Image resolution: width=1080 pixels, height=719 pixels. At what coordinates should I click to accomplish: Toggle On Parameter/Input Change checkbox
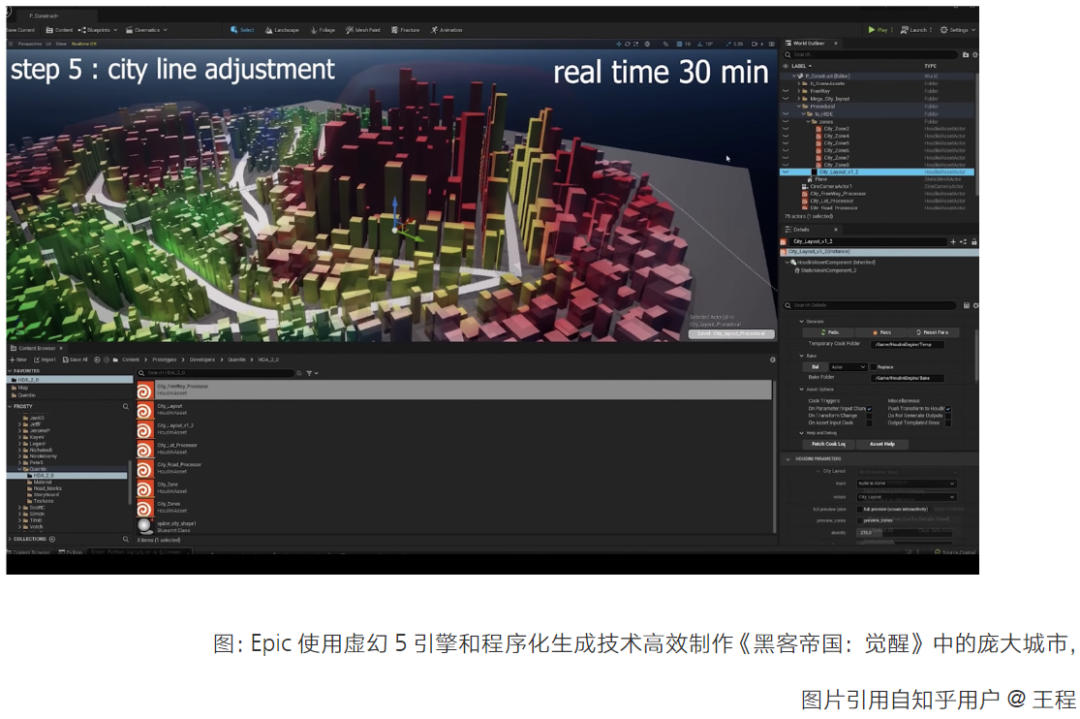869,409
